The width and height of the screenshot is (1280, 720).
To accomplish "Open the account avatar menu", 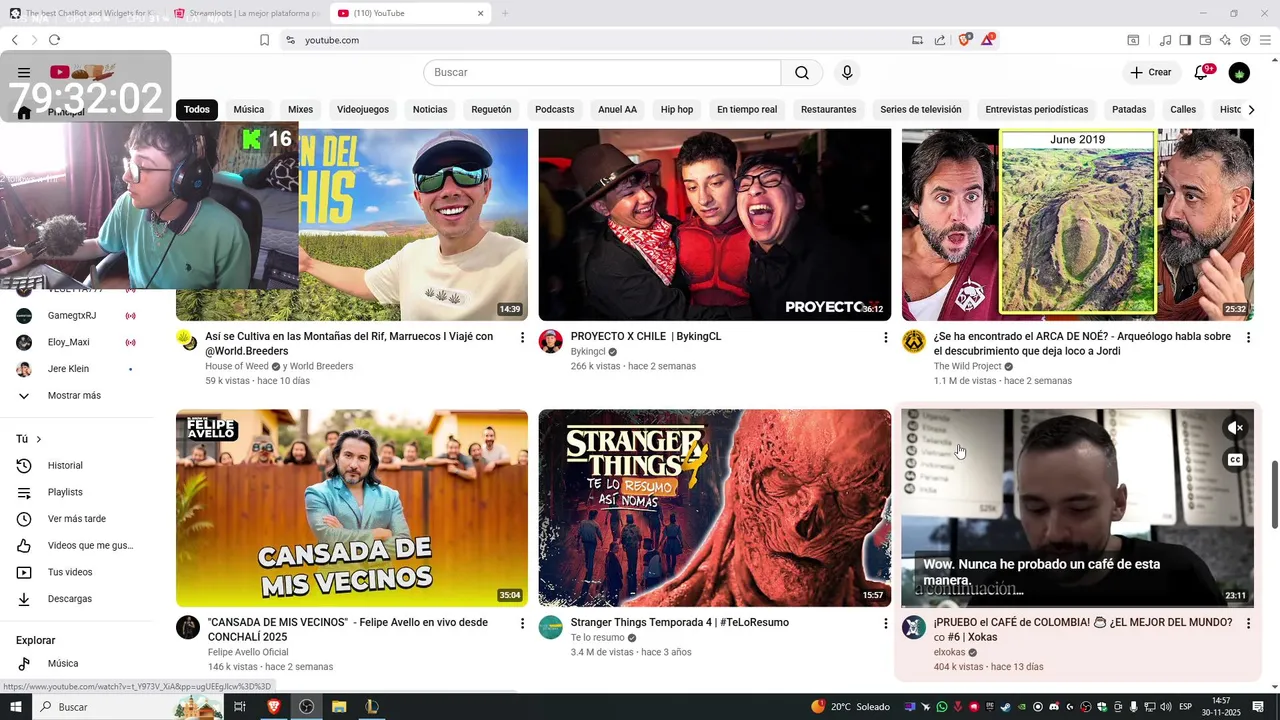I will tap(1239, 72).
